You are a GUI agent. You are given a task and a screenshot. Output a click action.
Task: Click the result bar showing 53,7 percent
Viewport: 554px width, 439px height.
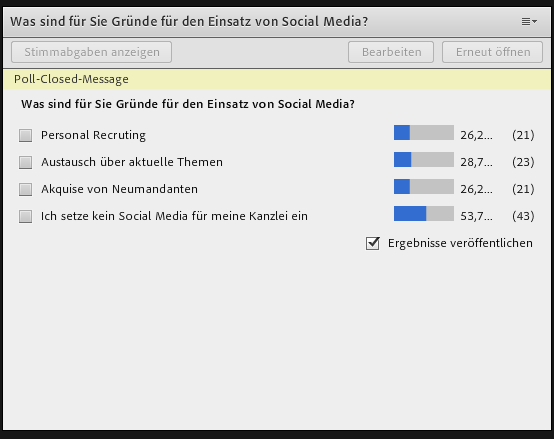424,213
